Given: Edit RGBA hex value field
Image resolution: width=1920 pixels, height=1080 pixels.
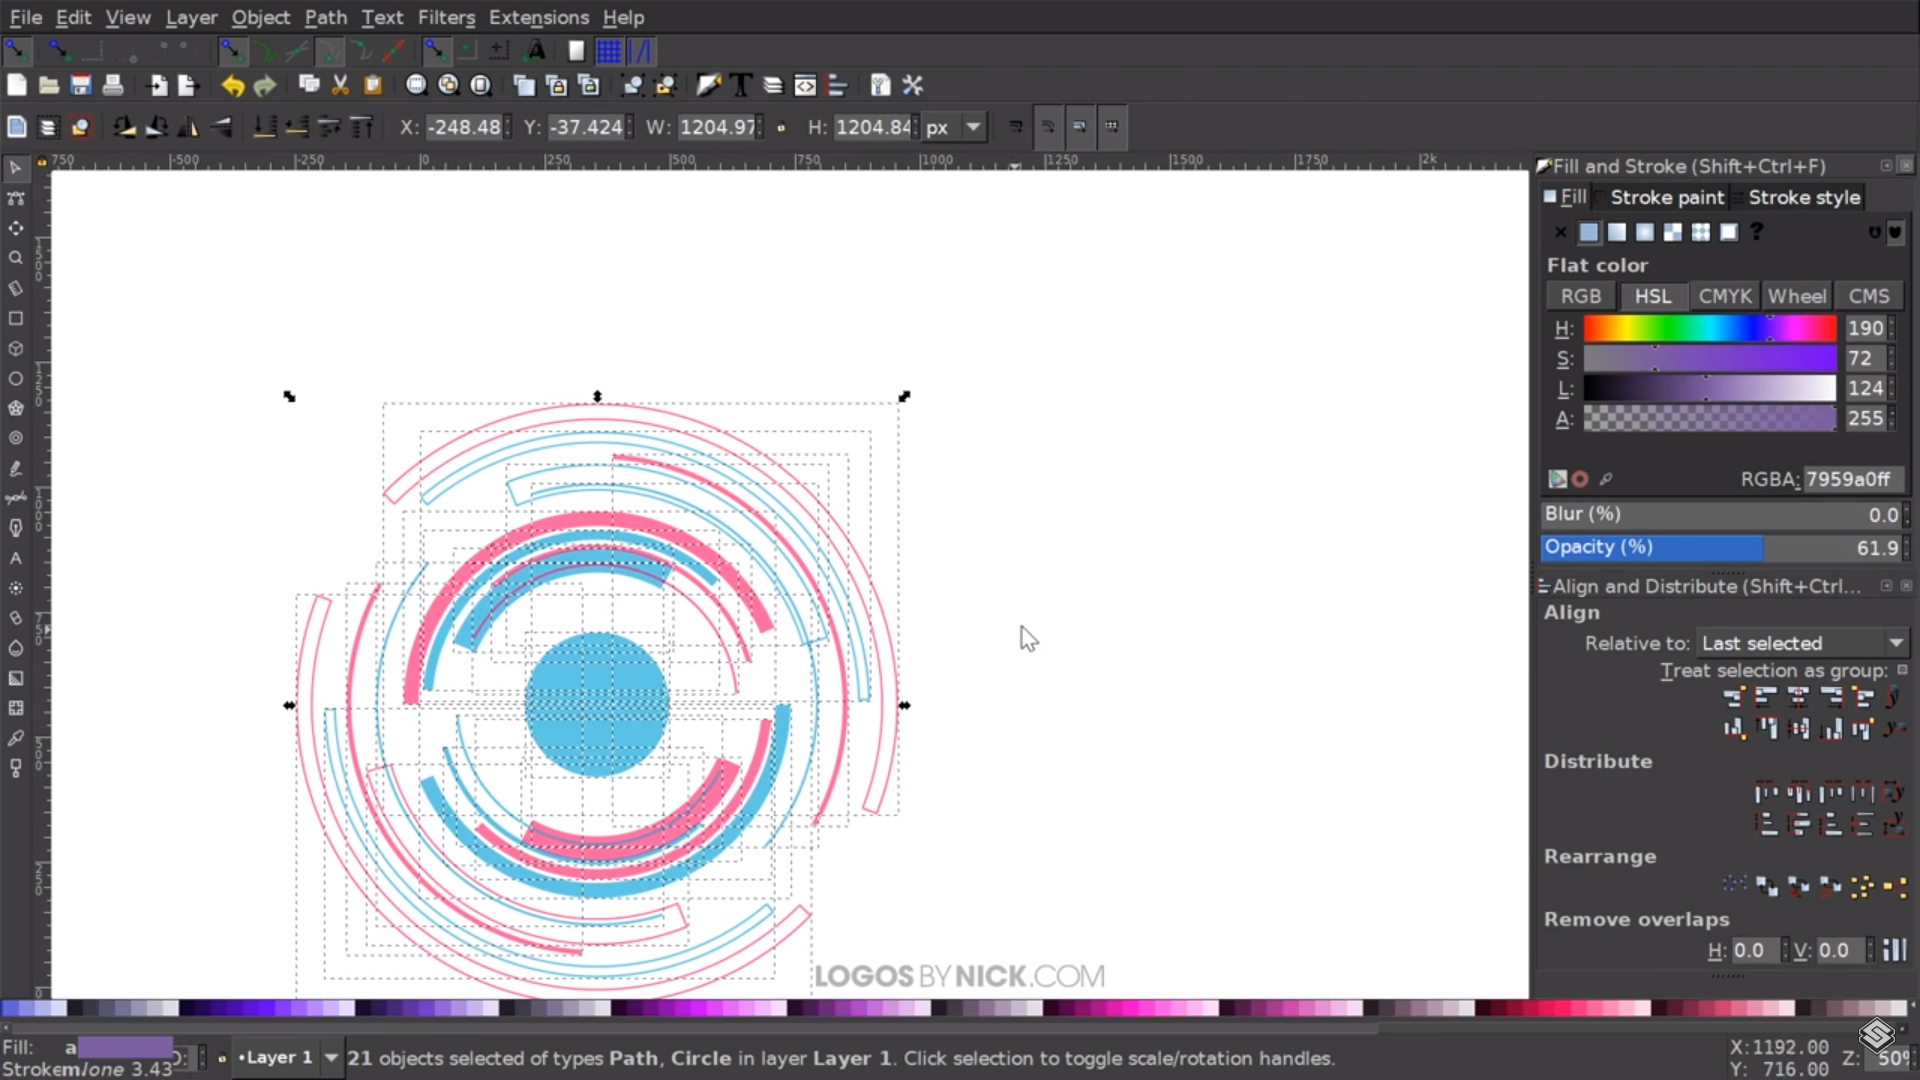Looking at the screenshot, I should click(x=1855, y=479).
